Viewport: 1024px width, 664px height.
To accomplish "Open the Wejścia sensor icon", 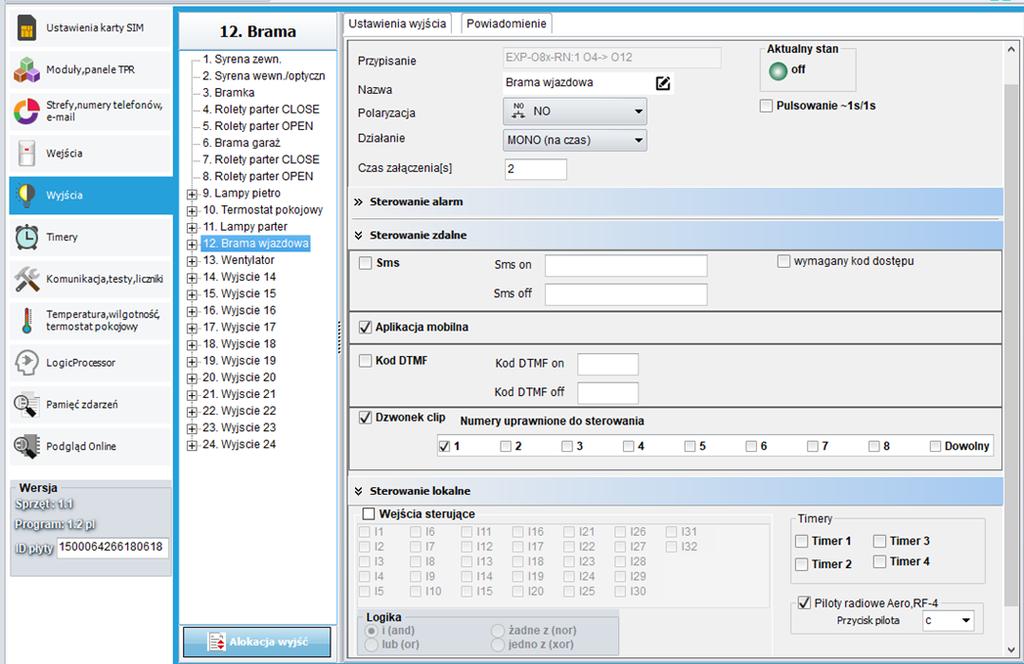I will coord(26,153).
